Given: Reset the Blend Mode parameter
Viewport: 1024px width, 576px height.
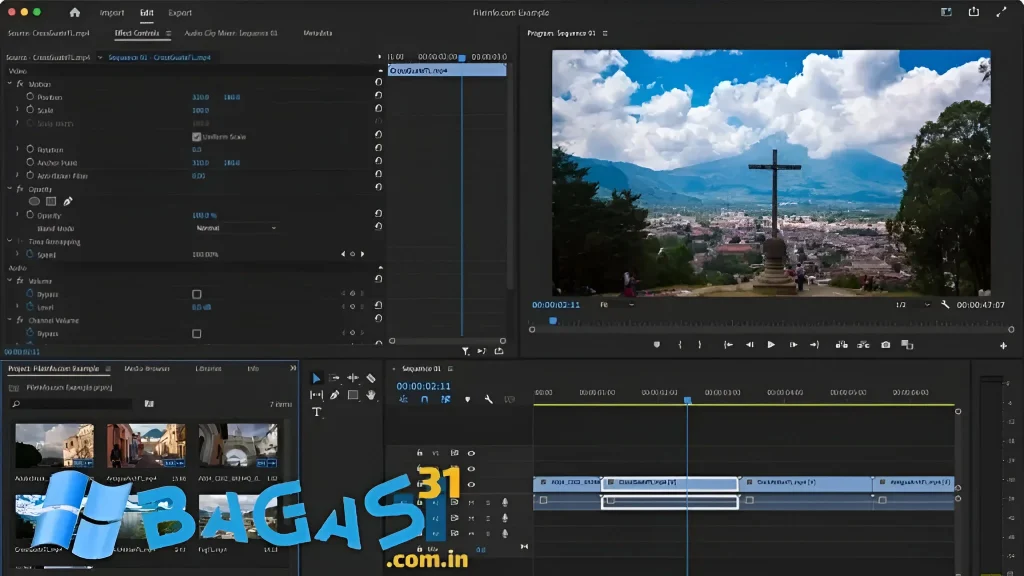Looking at the screenshot, I should coord(378,227).
